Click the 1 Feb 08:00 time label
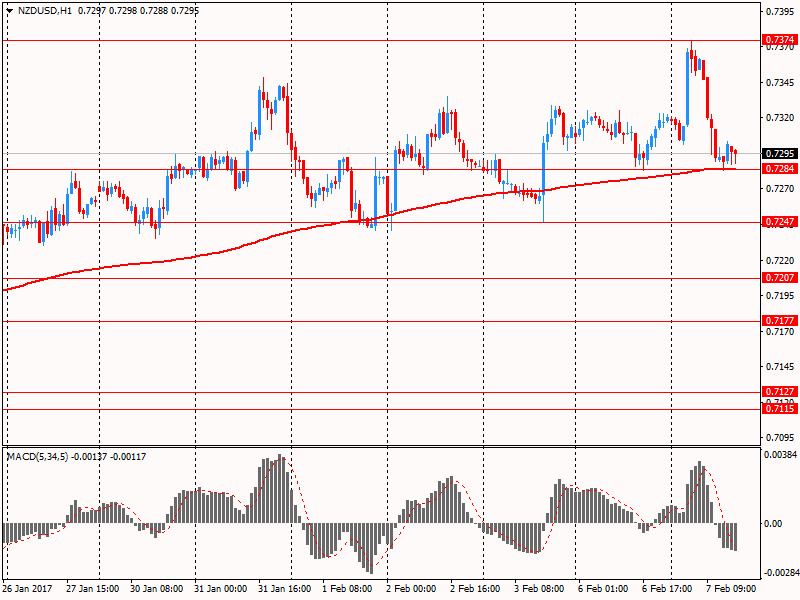 [x=348, y=590]
